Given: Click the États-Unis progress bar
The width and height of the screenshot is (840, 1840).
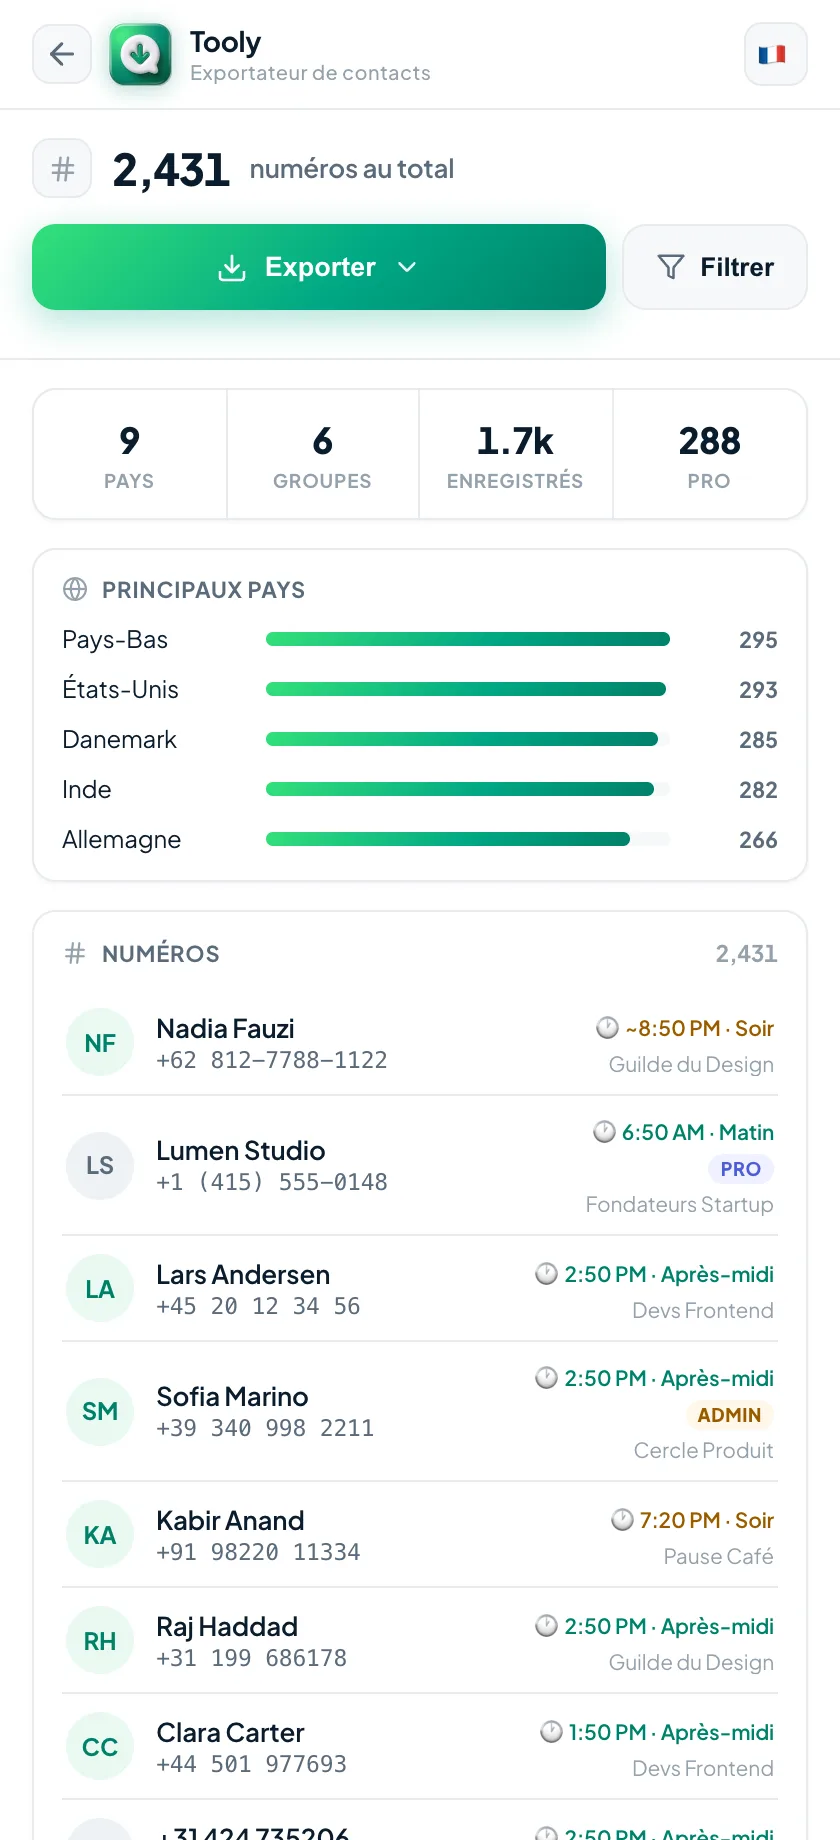Looking at the screenshot, I should pyautogui.click(x=468, y=690).
